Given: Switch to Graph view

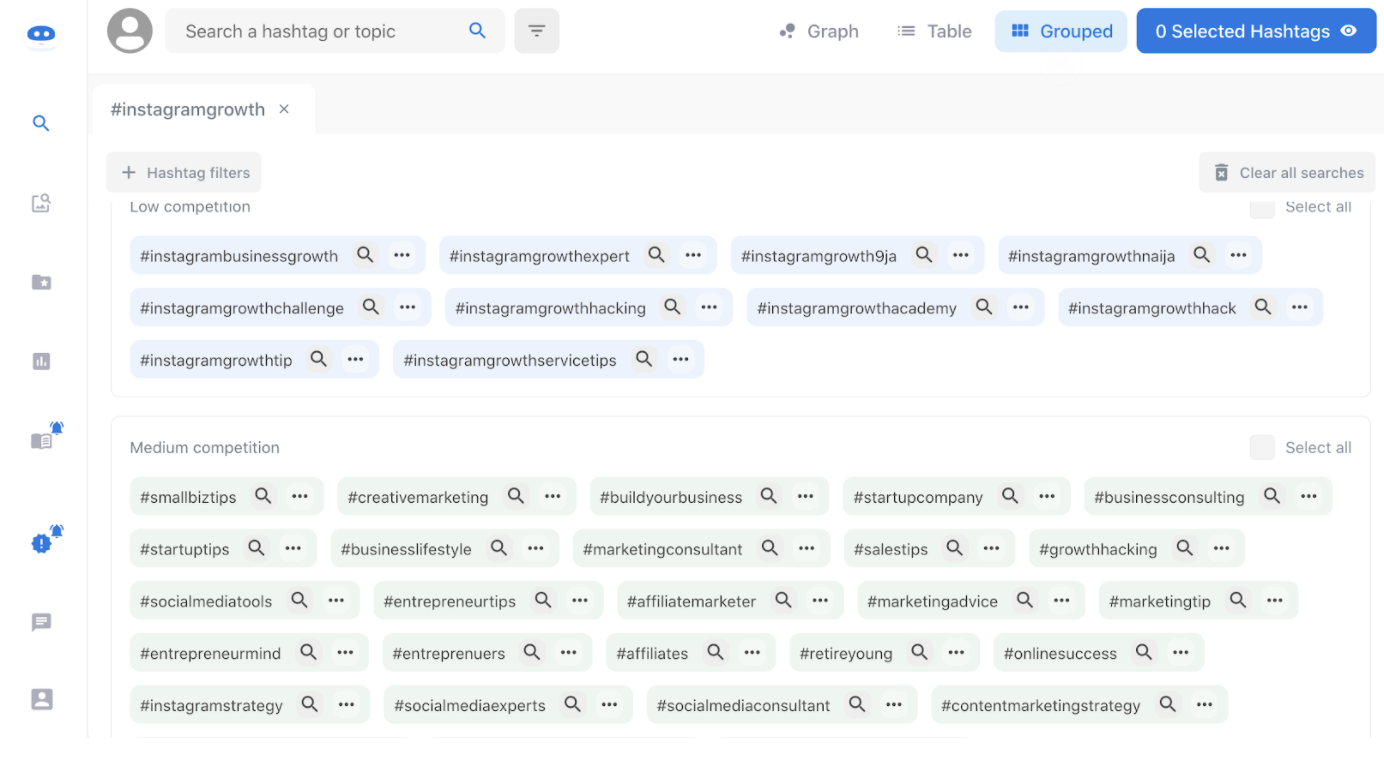Looking at the screenshot, I should 819,31.
